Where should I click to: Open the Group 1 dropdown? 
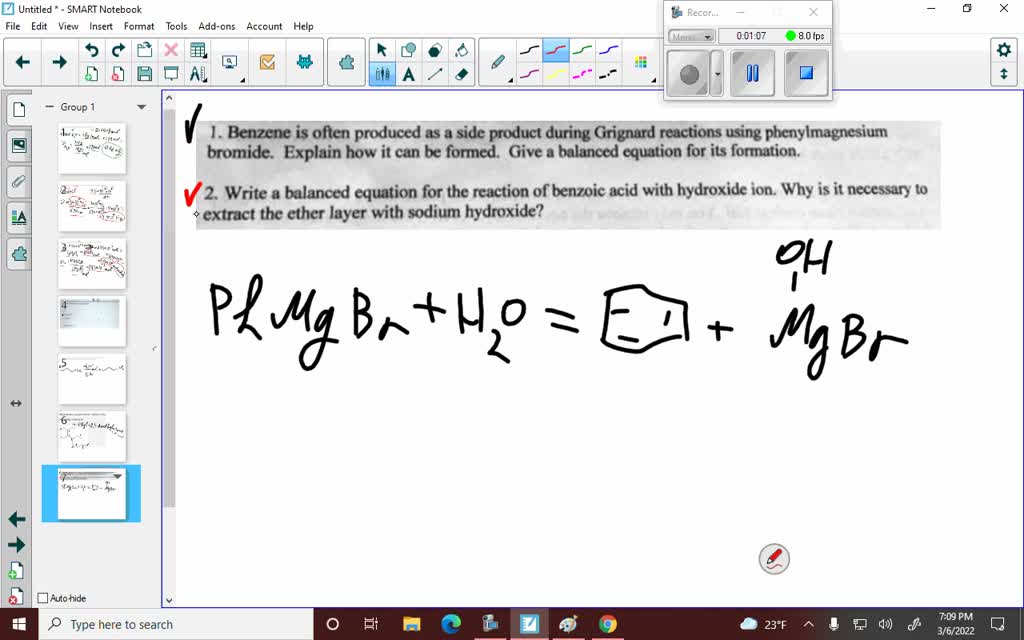click(142, 106)
